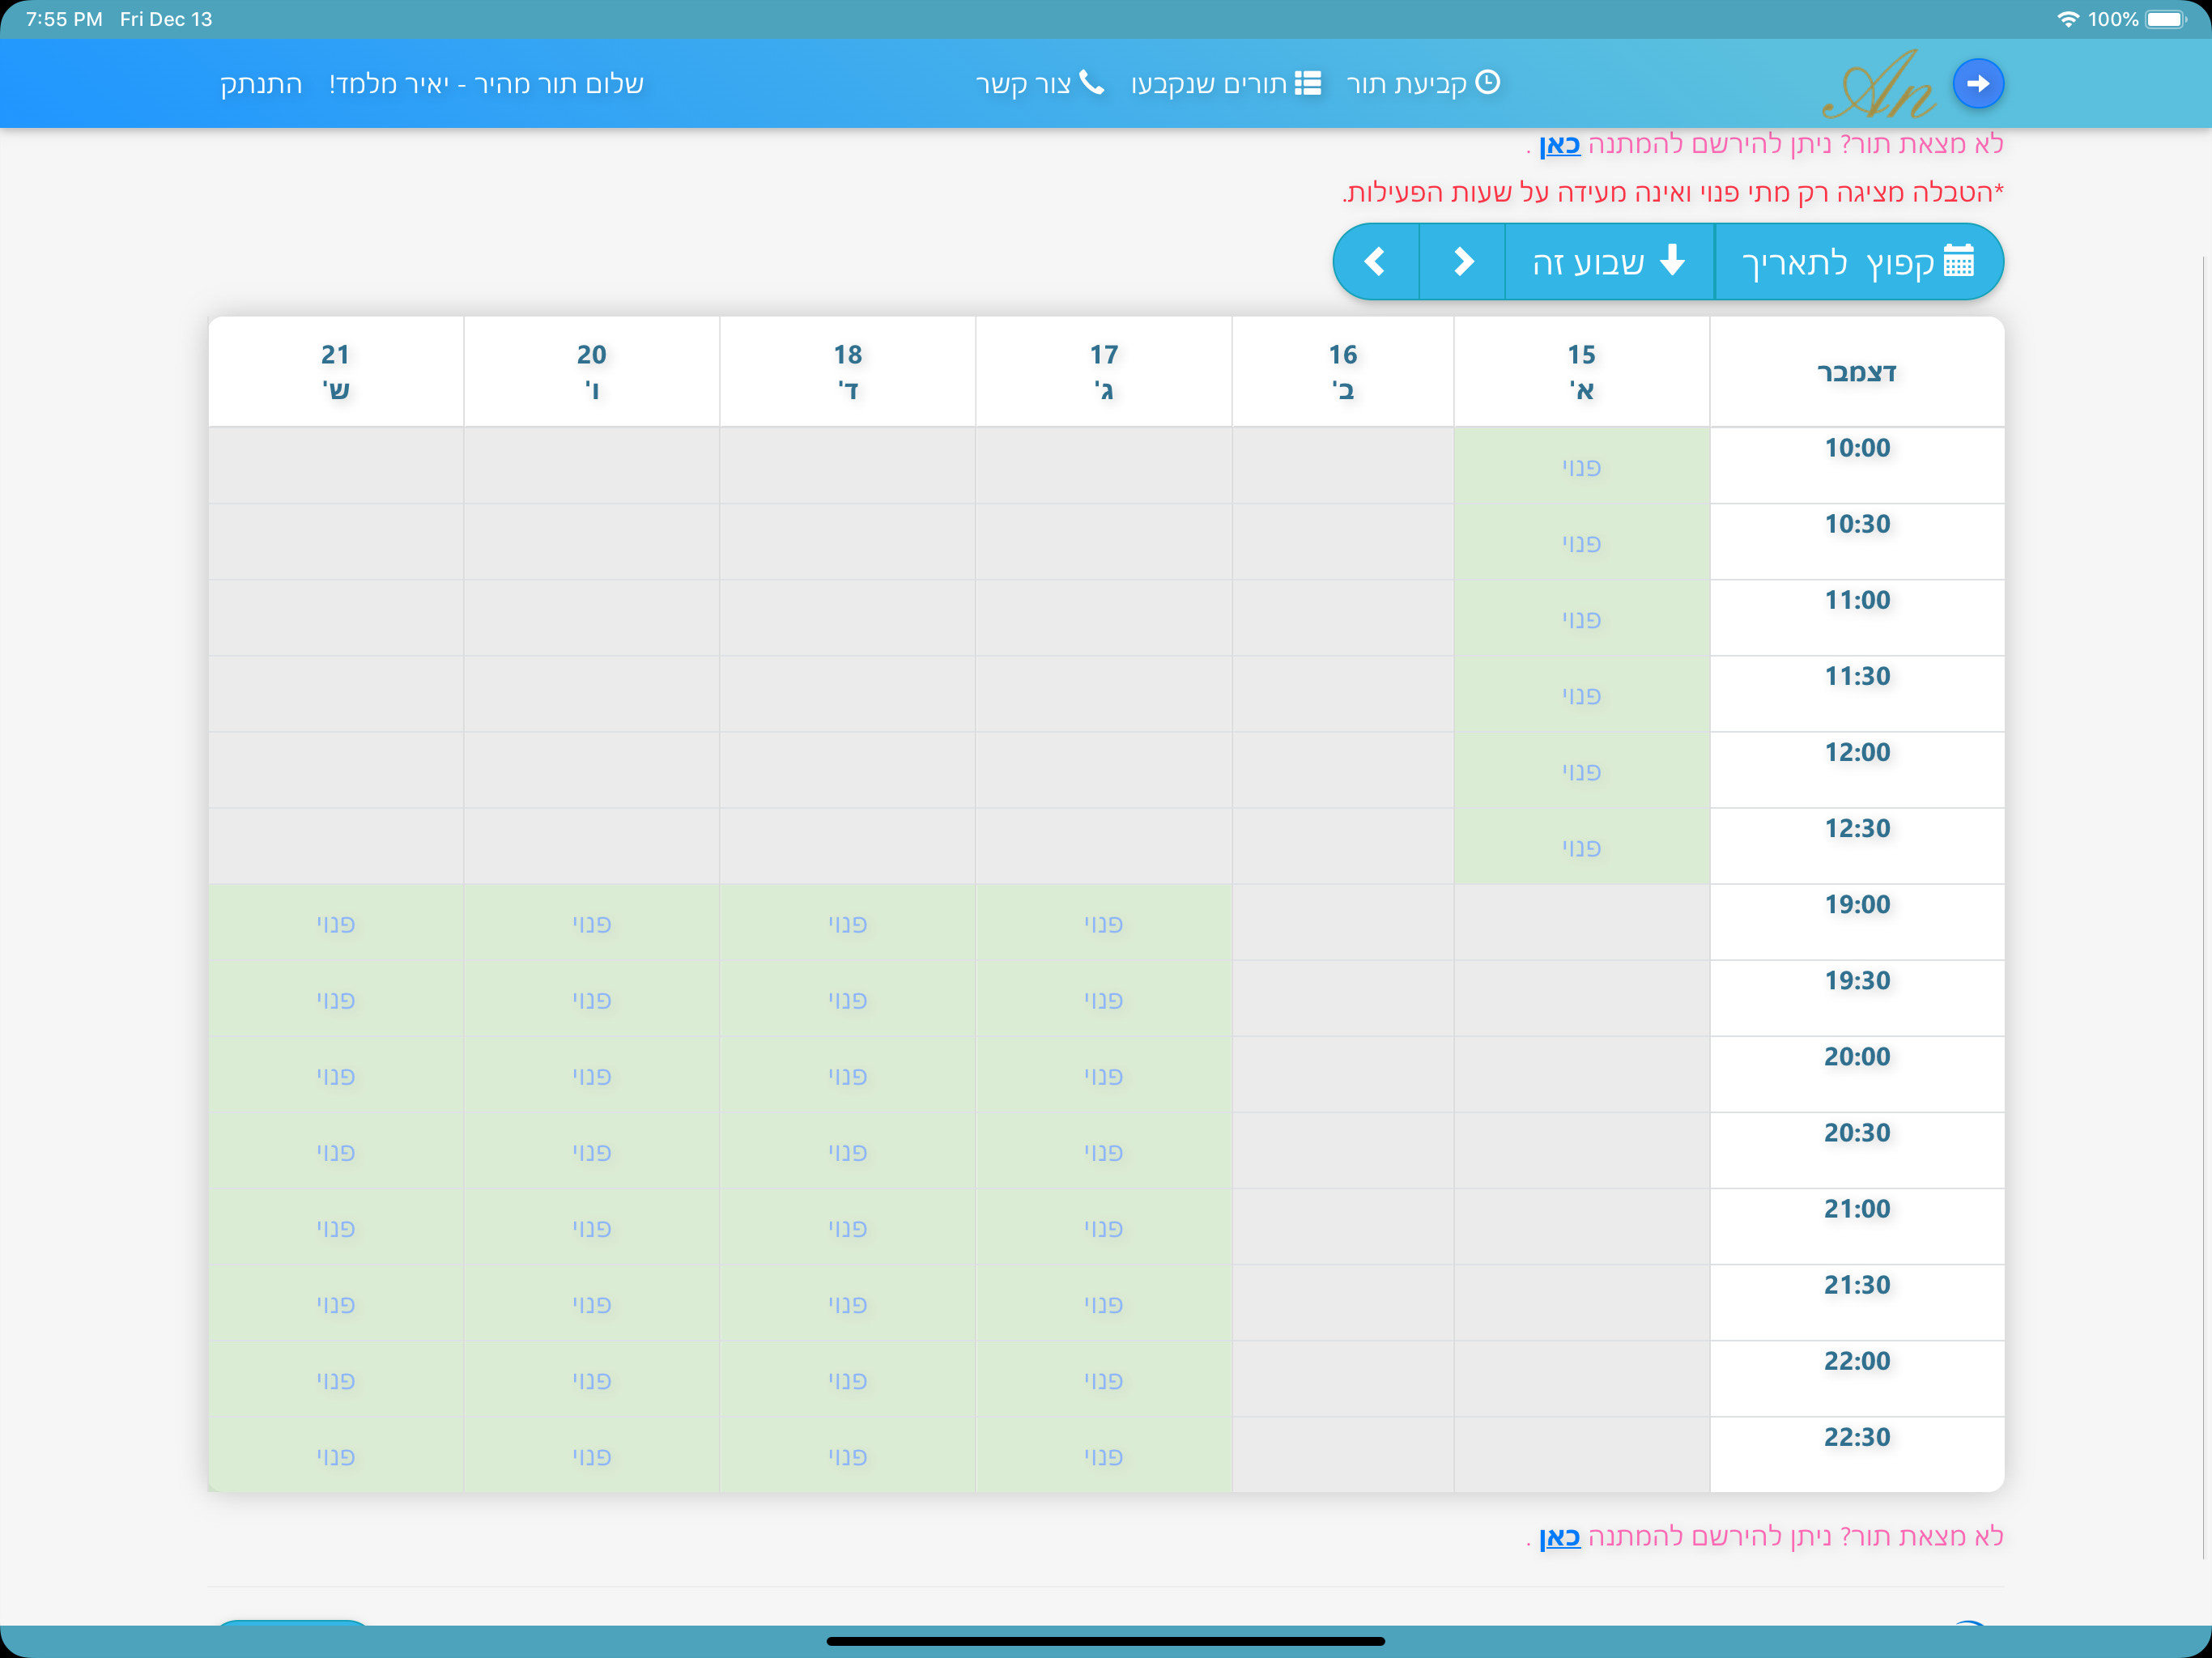Viewport: 2212px width, 1658px height.
Task: Tap the 7:55 PM clock in status bar
Action: coord(64,19)
